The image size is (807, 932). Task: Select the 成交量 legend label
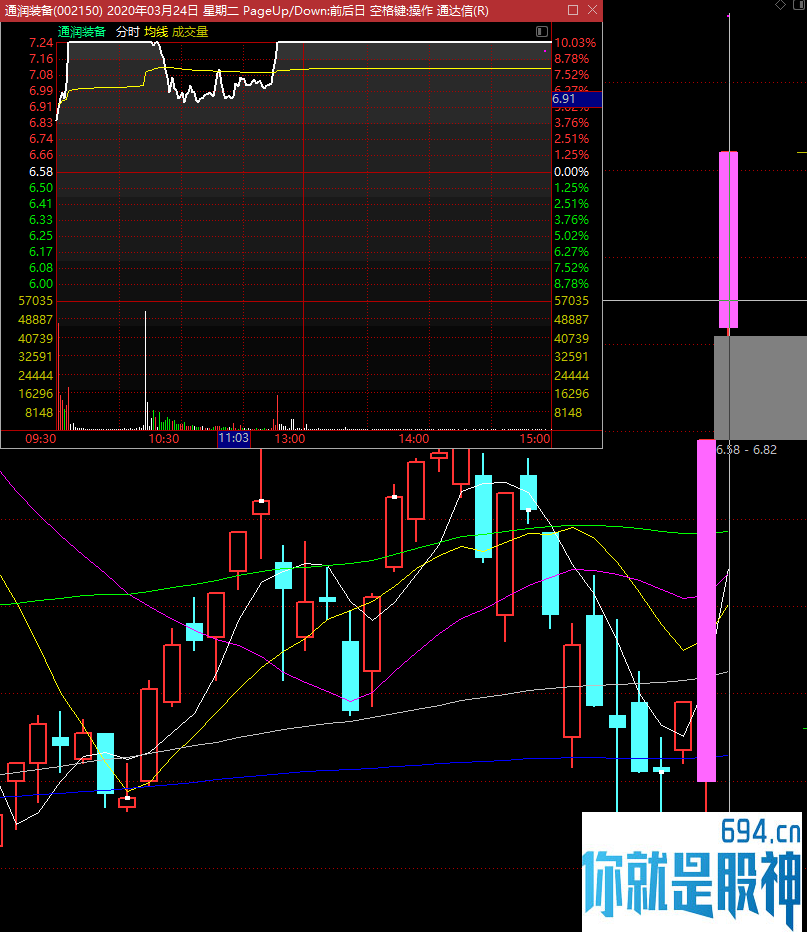pyautogui.click(x=190, y=32)
